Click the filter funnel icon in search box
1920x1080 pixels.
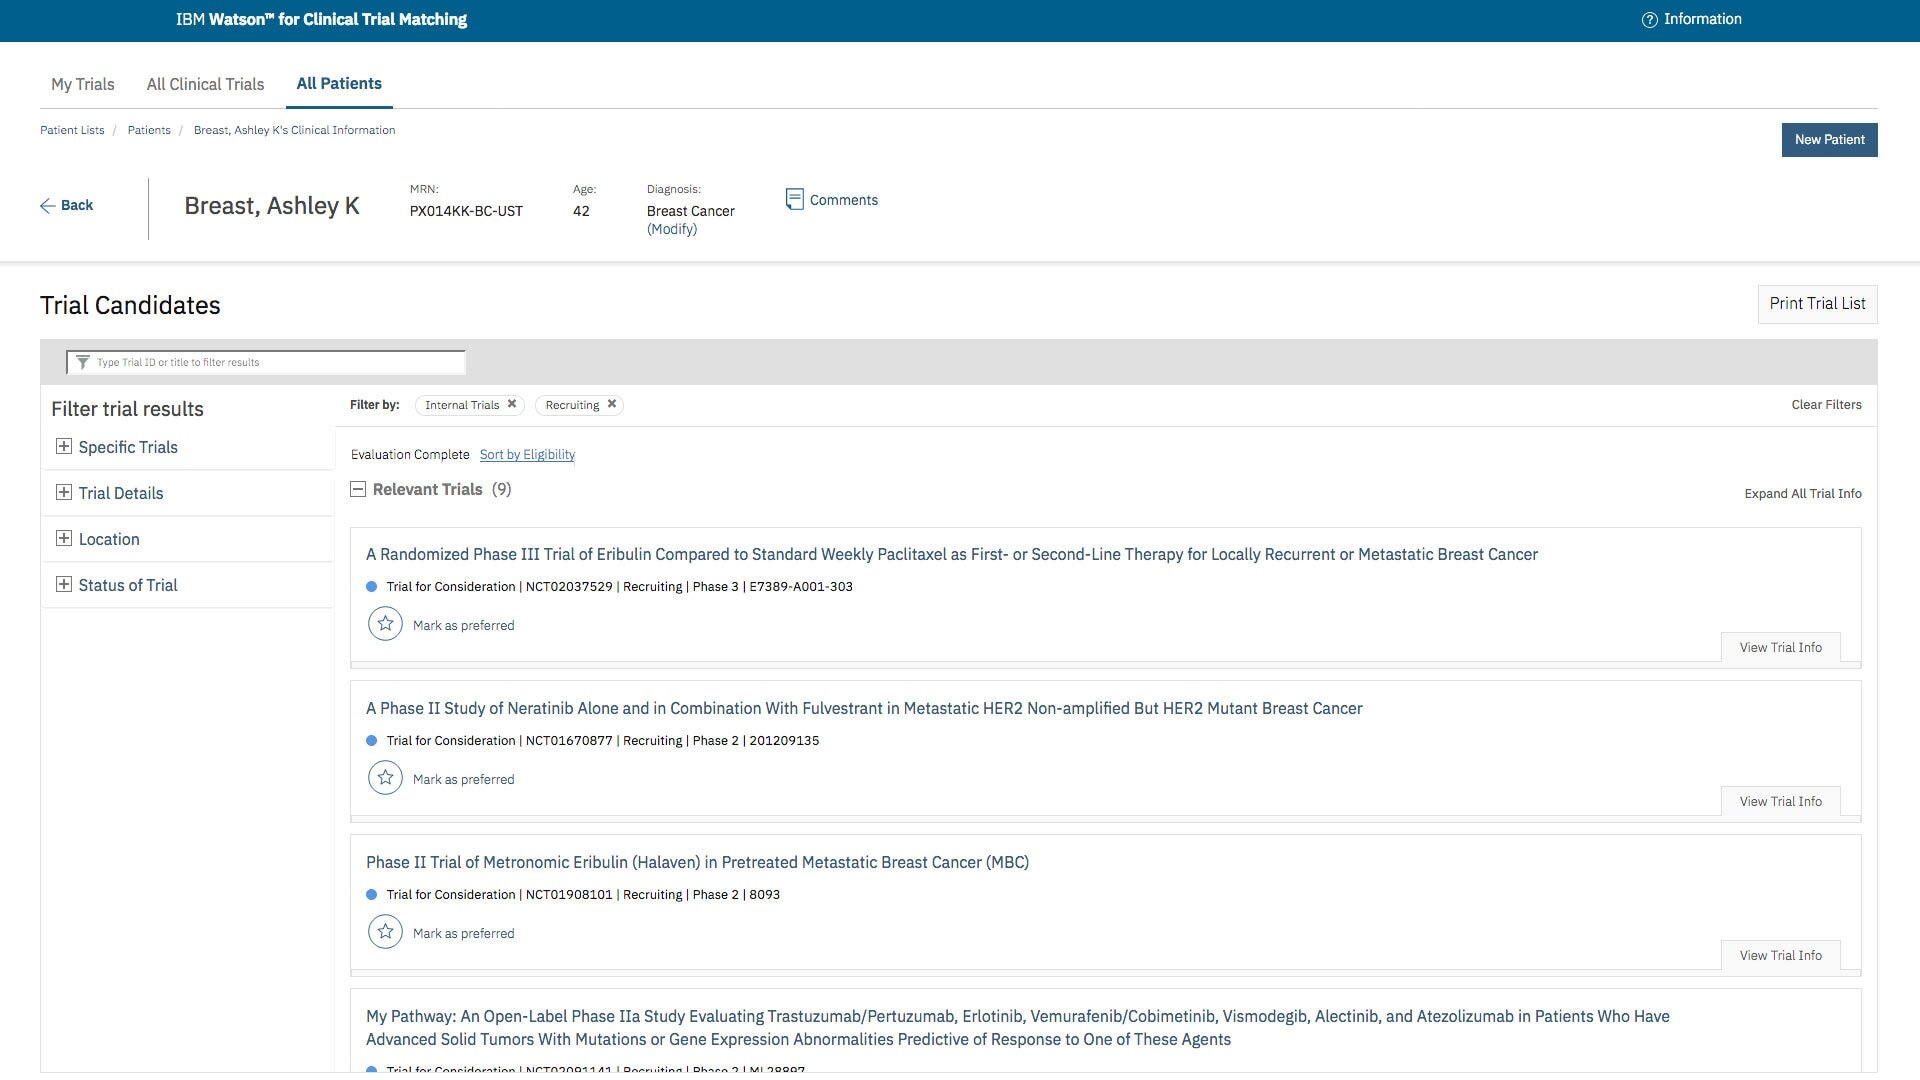point(83,362)
